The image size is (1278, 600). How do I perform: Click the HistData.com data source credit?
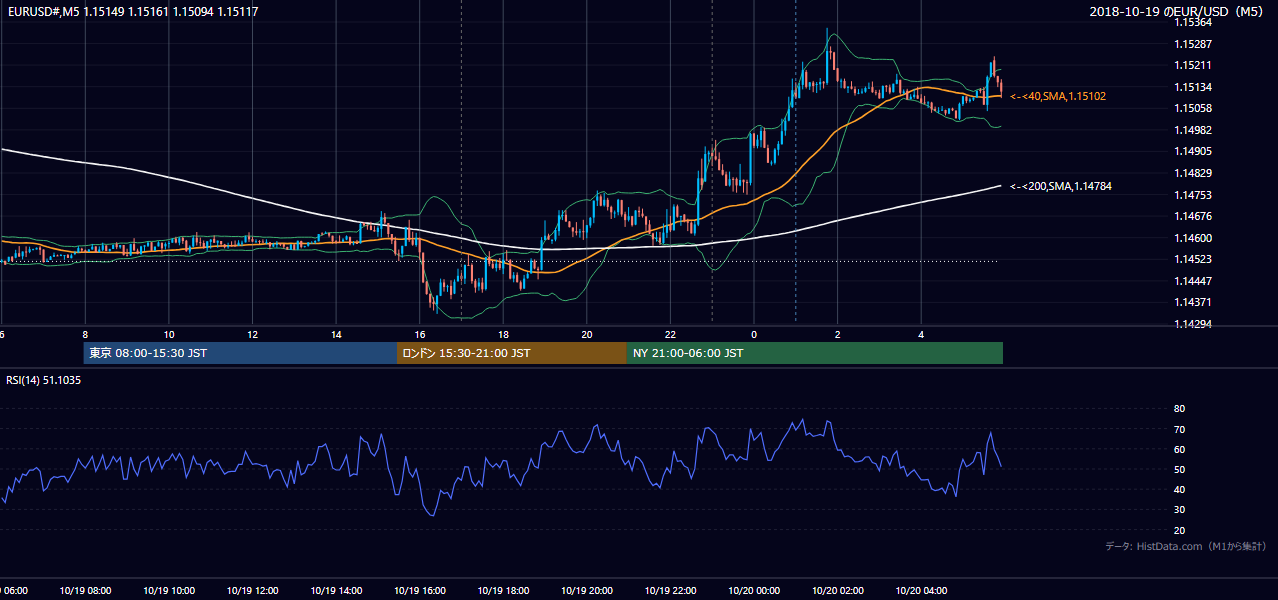[1186, 546]
